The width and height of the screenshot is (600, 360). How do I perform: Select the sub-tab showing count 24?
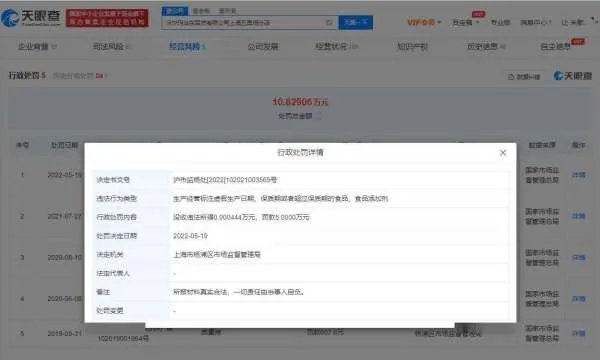click(x=79, y=76)
